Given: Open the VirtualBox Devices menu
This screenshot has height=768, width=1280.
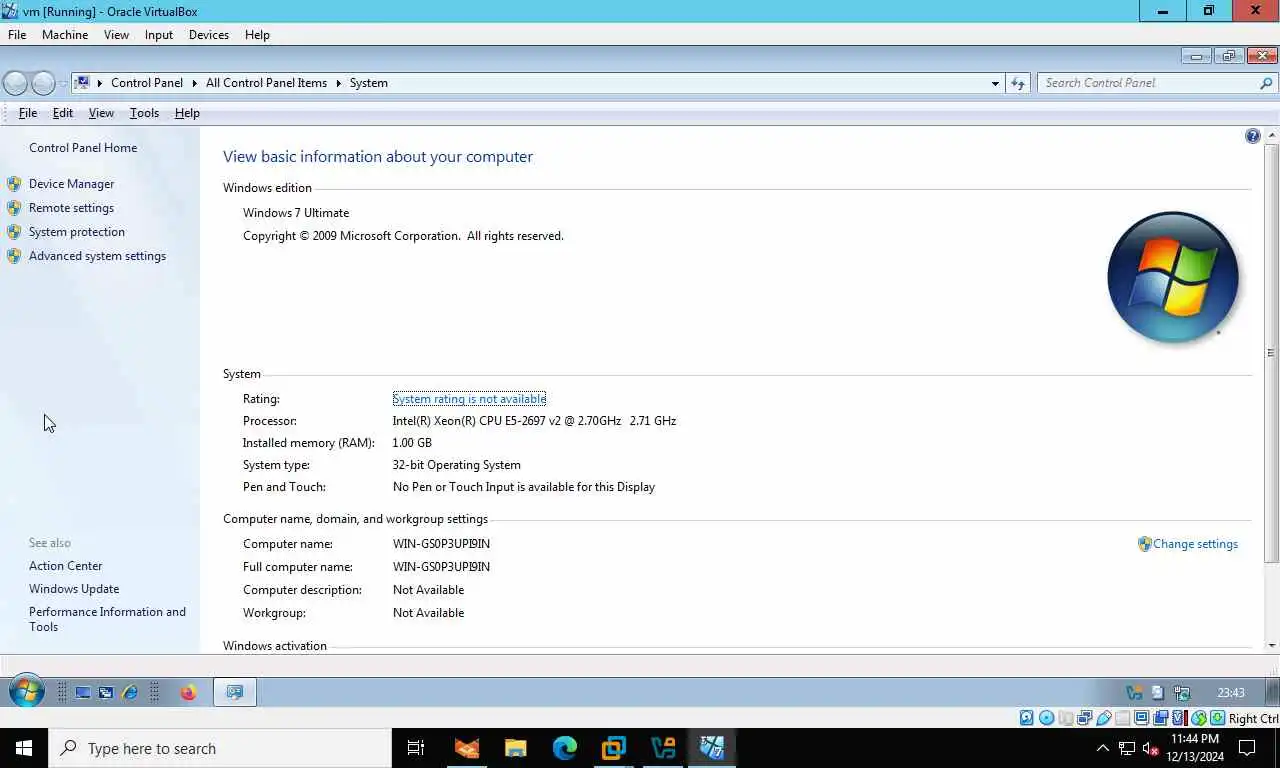Looking at the screenshot, I should pos(209,35).
